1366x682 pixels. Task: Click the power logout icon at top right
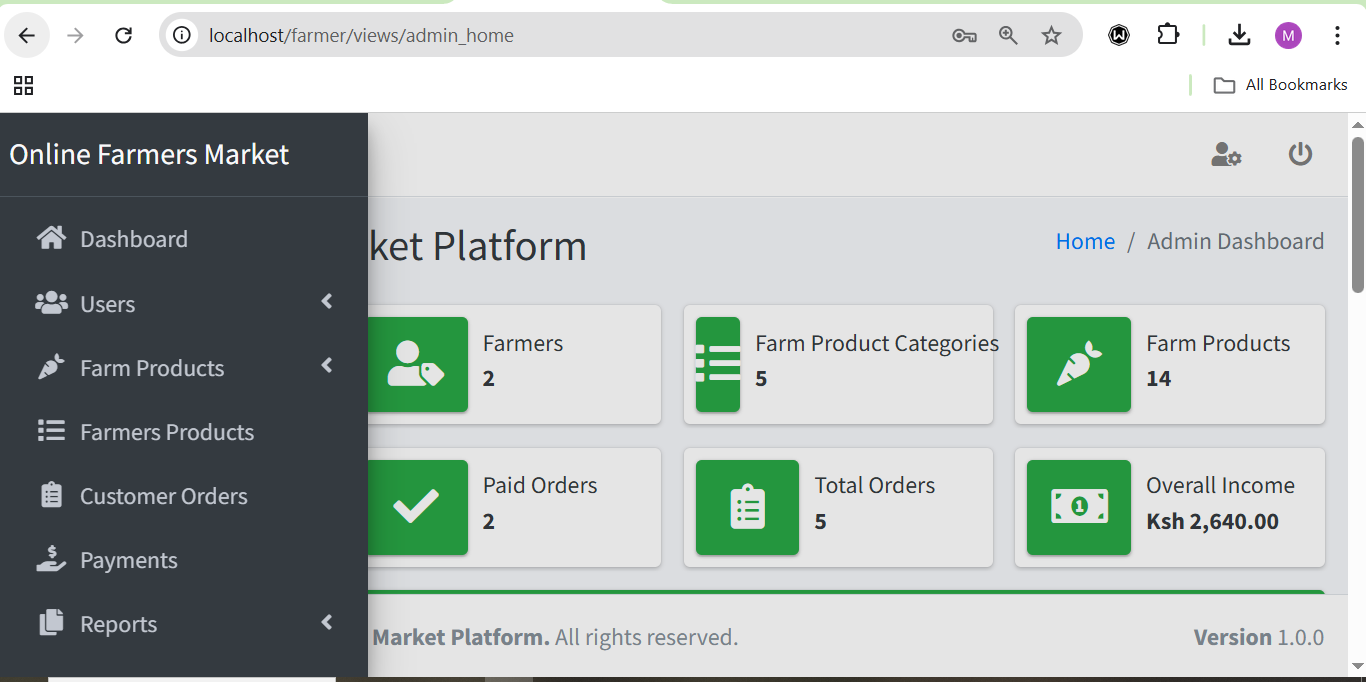pyautogui.click(x=1300, y=154)
